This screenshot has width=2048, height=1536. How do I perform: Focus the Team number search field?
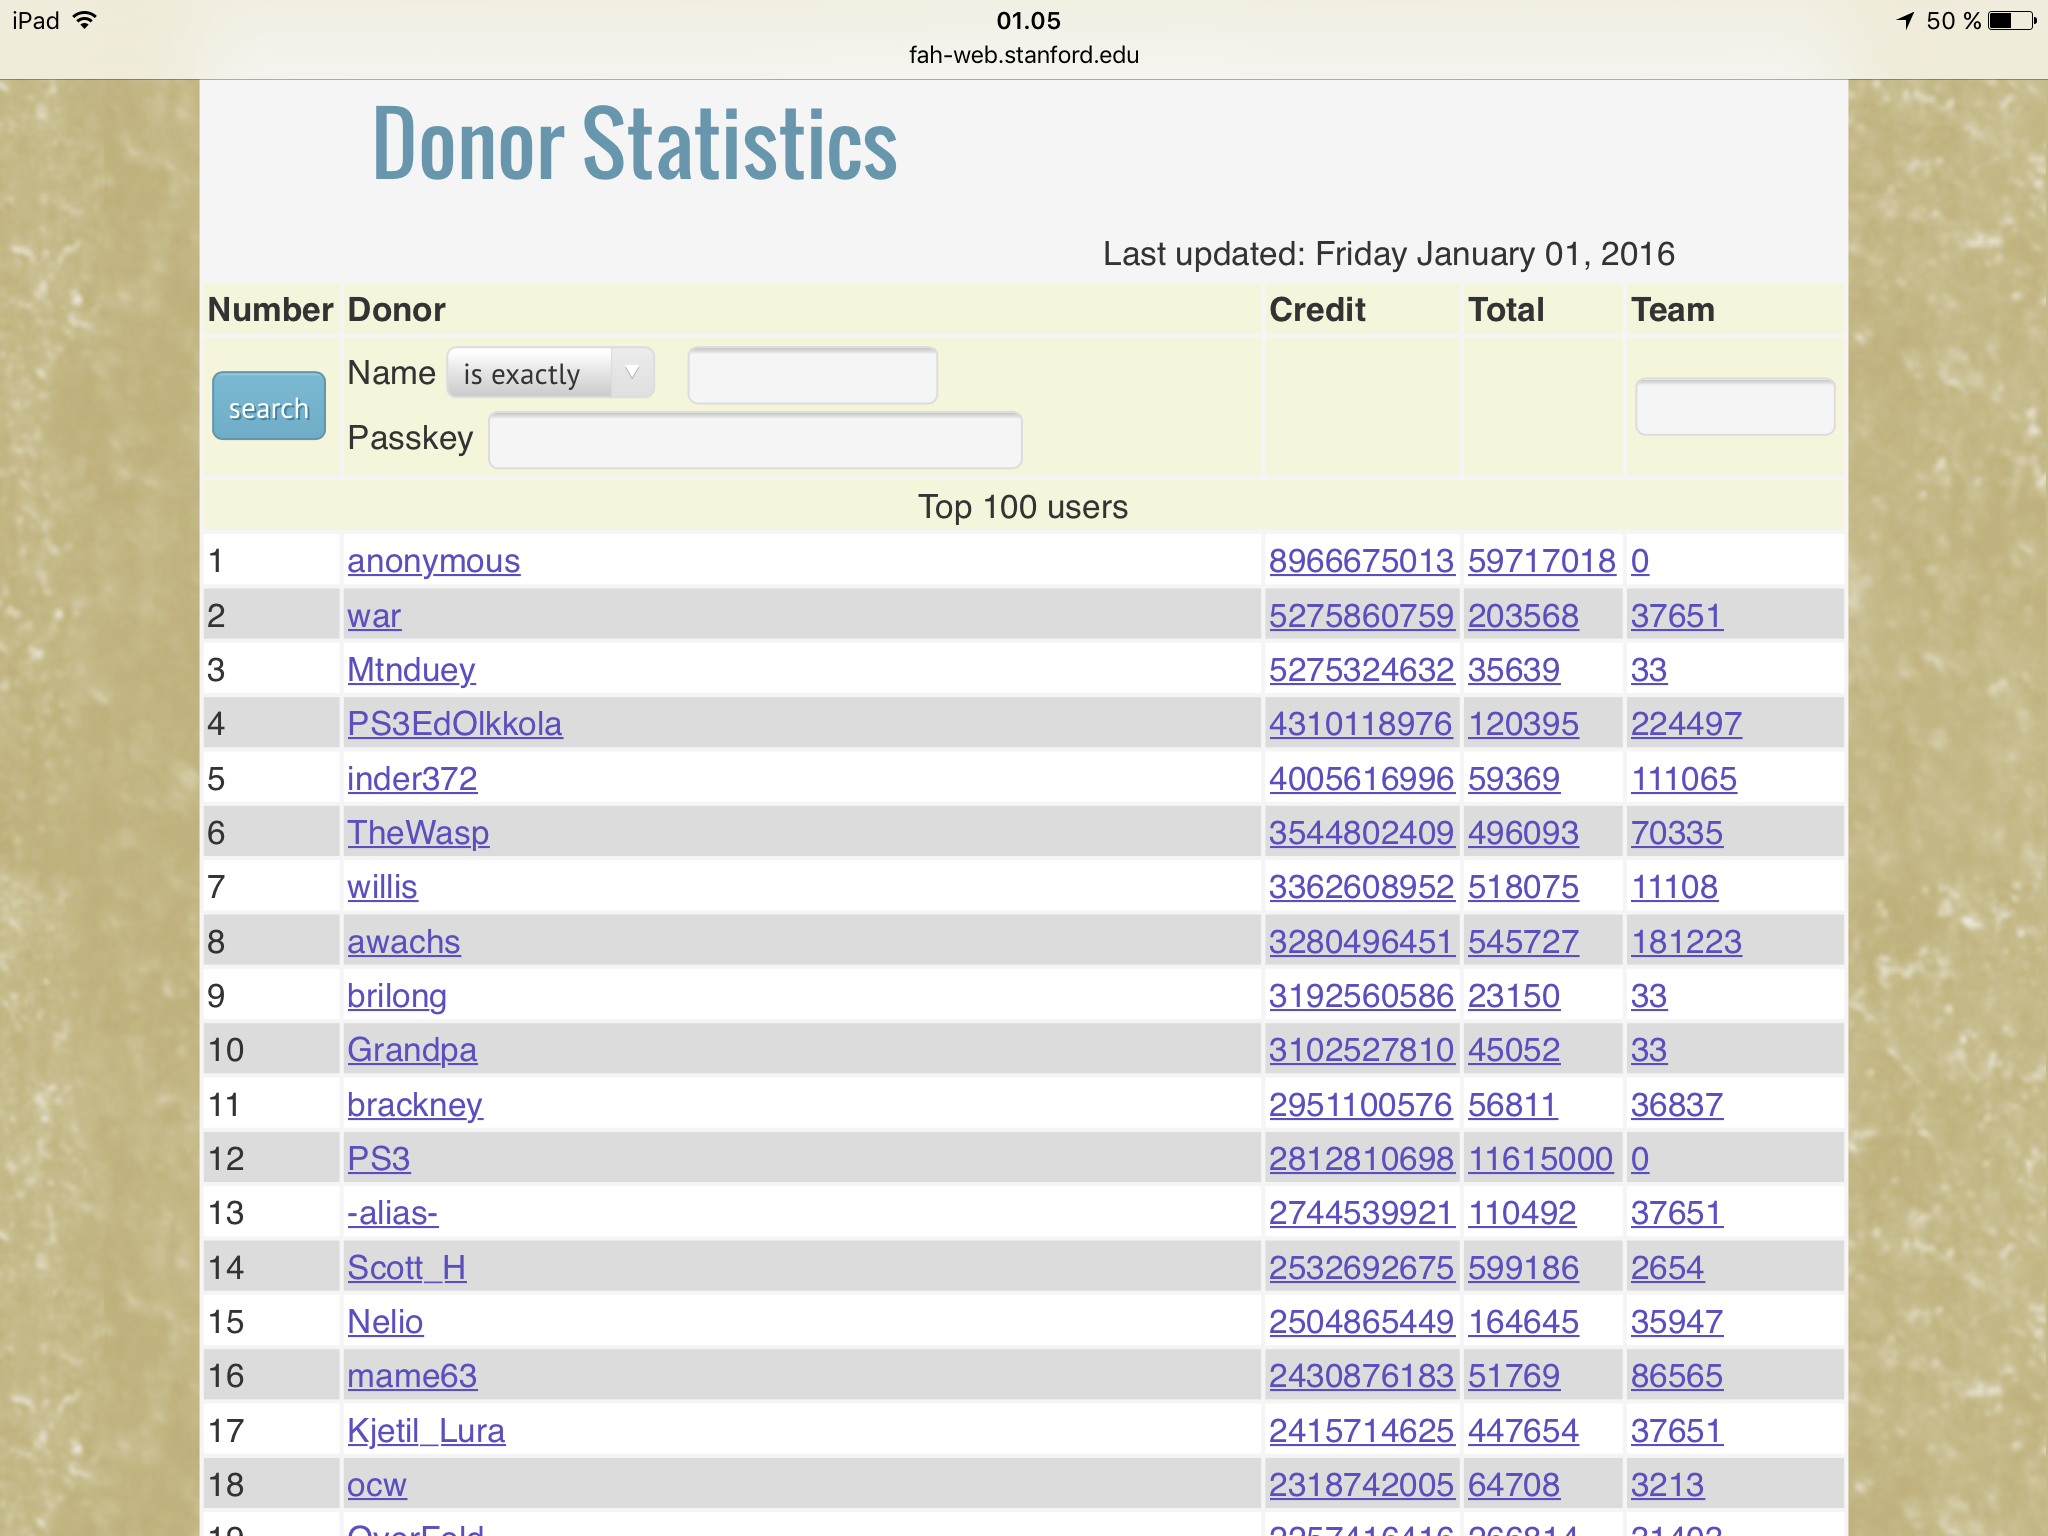point(1735,407)
